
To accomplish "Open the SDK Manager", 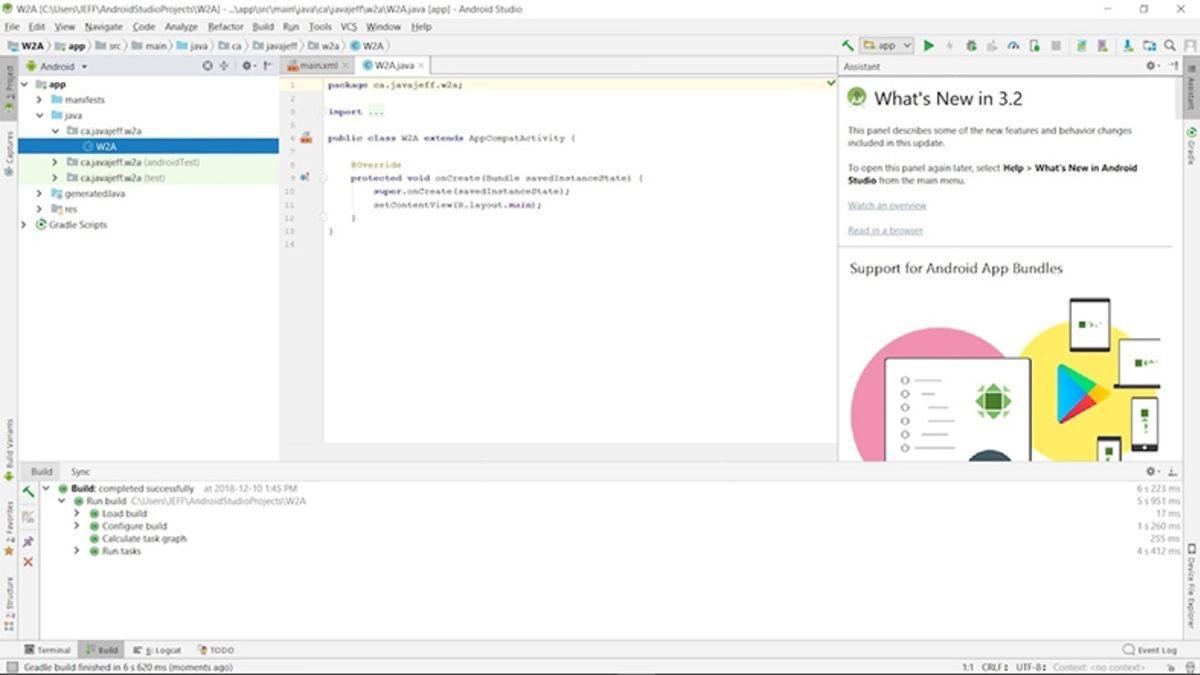I will (1128, 45).
